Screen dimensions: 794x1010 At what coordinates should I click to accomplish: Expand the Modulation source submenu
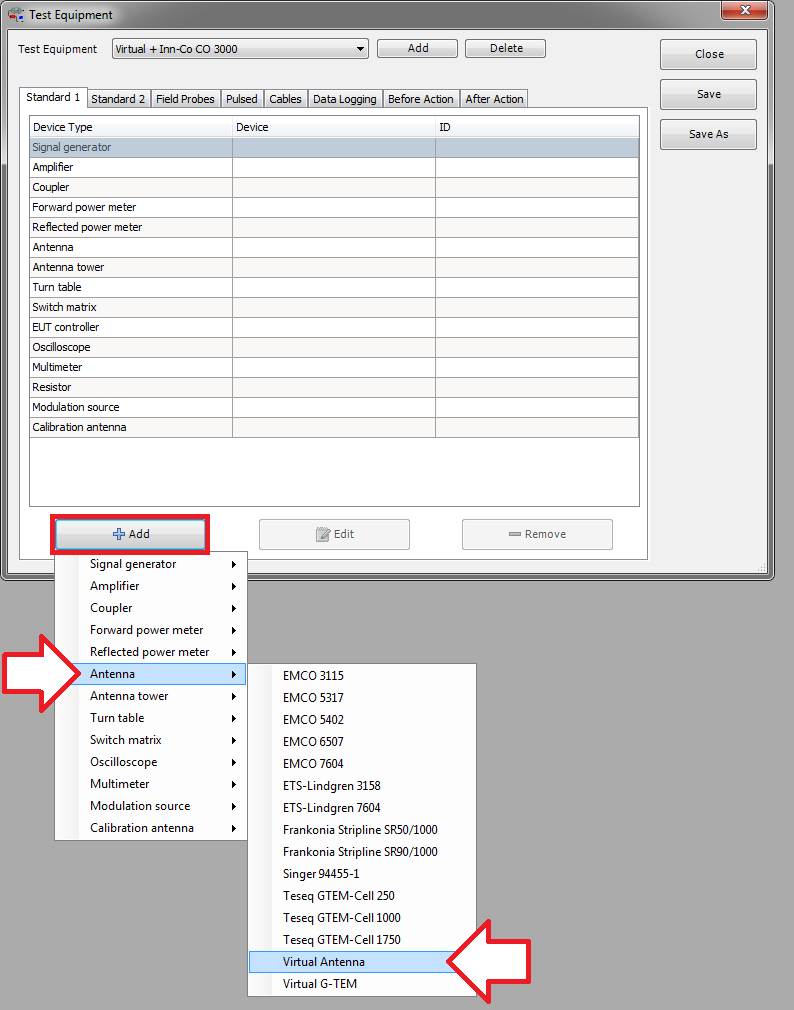pos(151,806)
